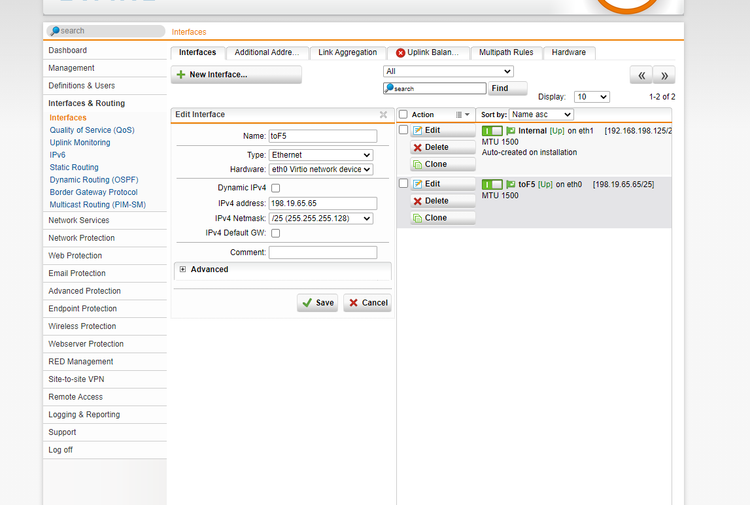Open the Dashboard menu item

pos(105,50)
